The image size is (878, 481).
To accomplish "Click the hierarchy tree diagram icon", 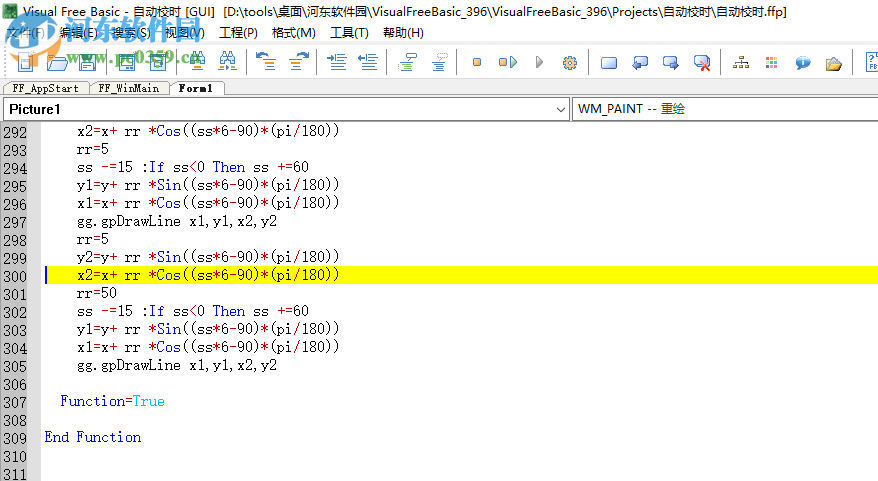I will pos(741,63).
